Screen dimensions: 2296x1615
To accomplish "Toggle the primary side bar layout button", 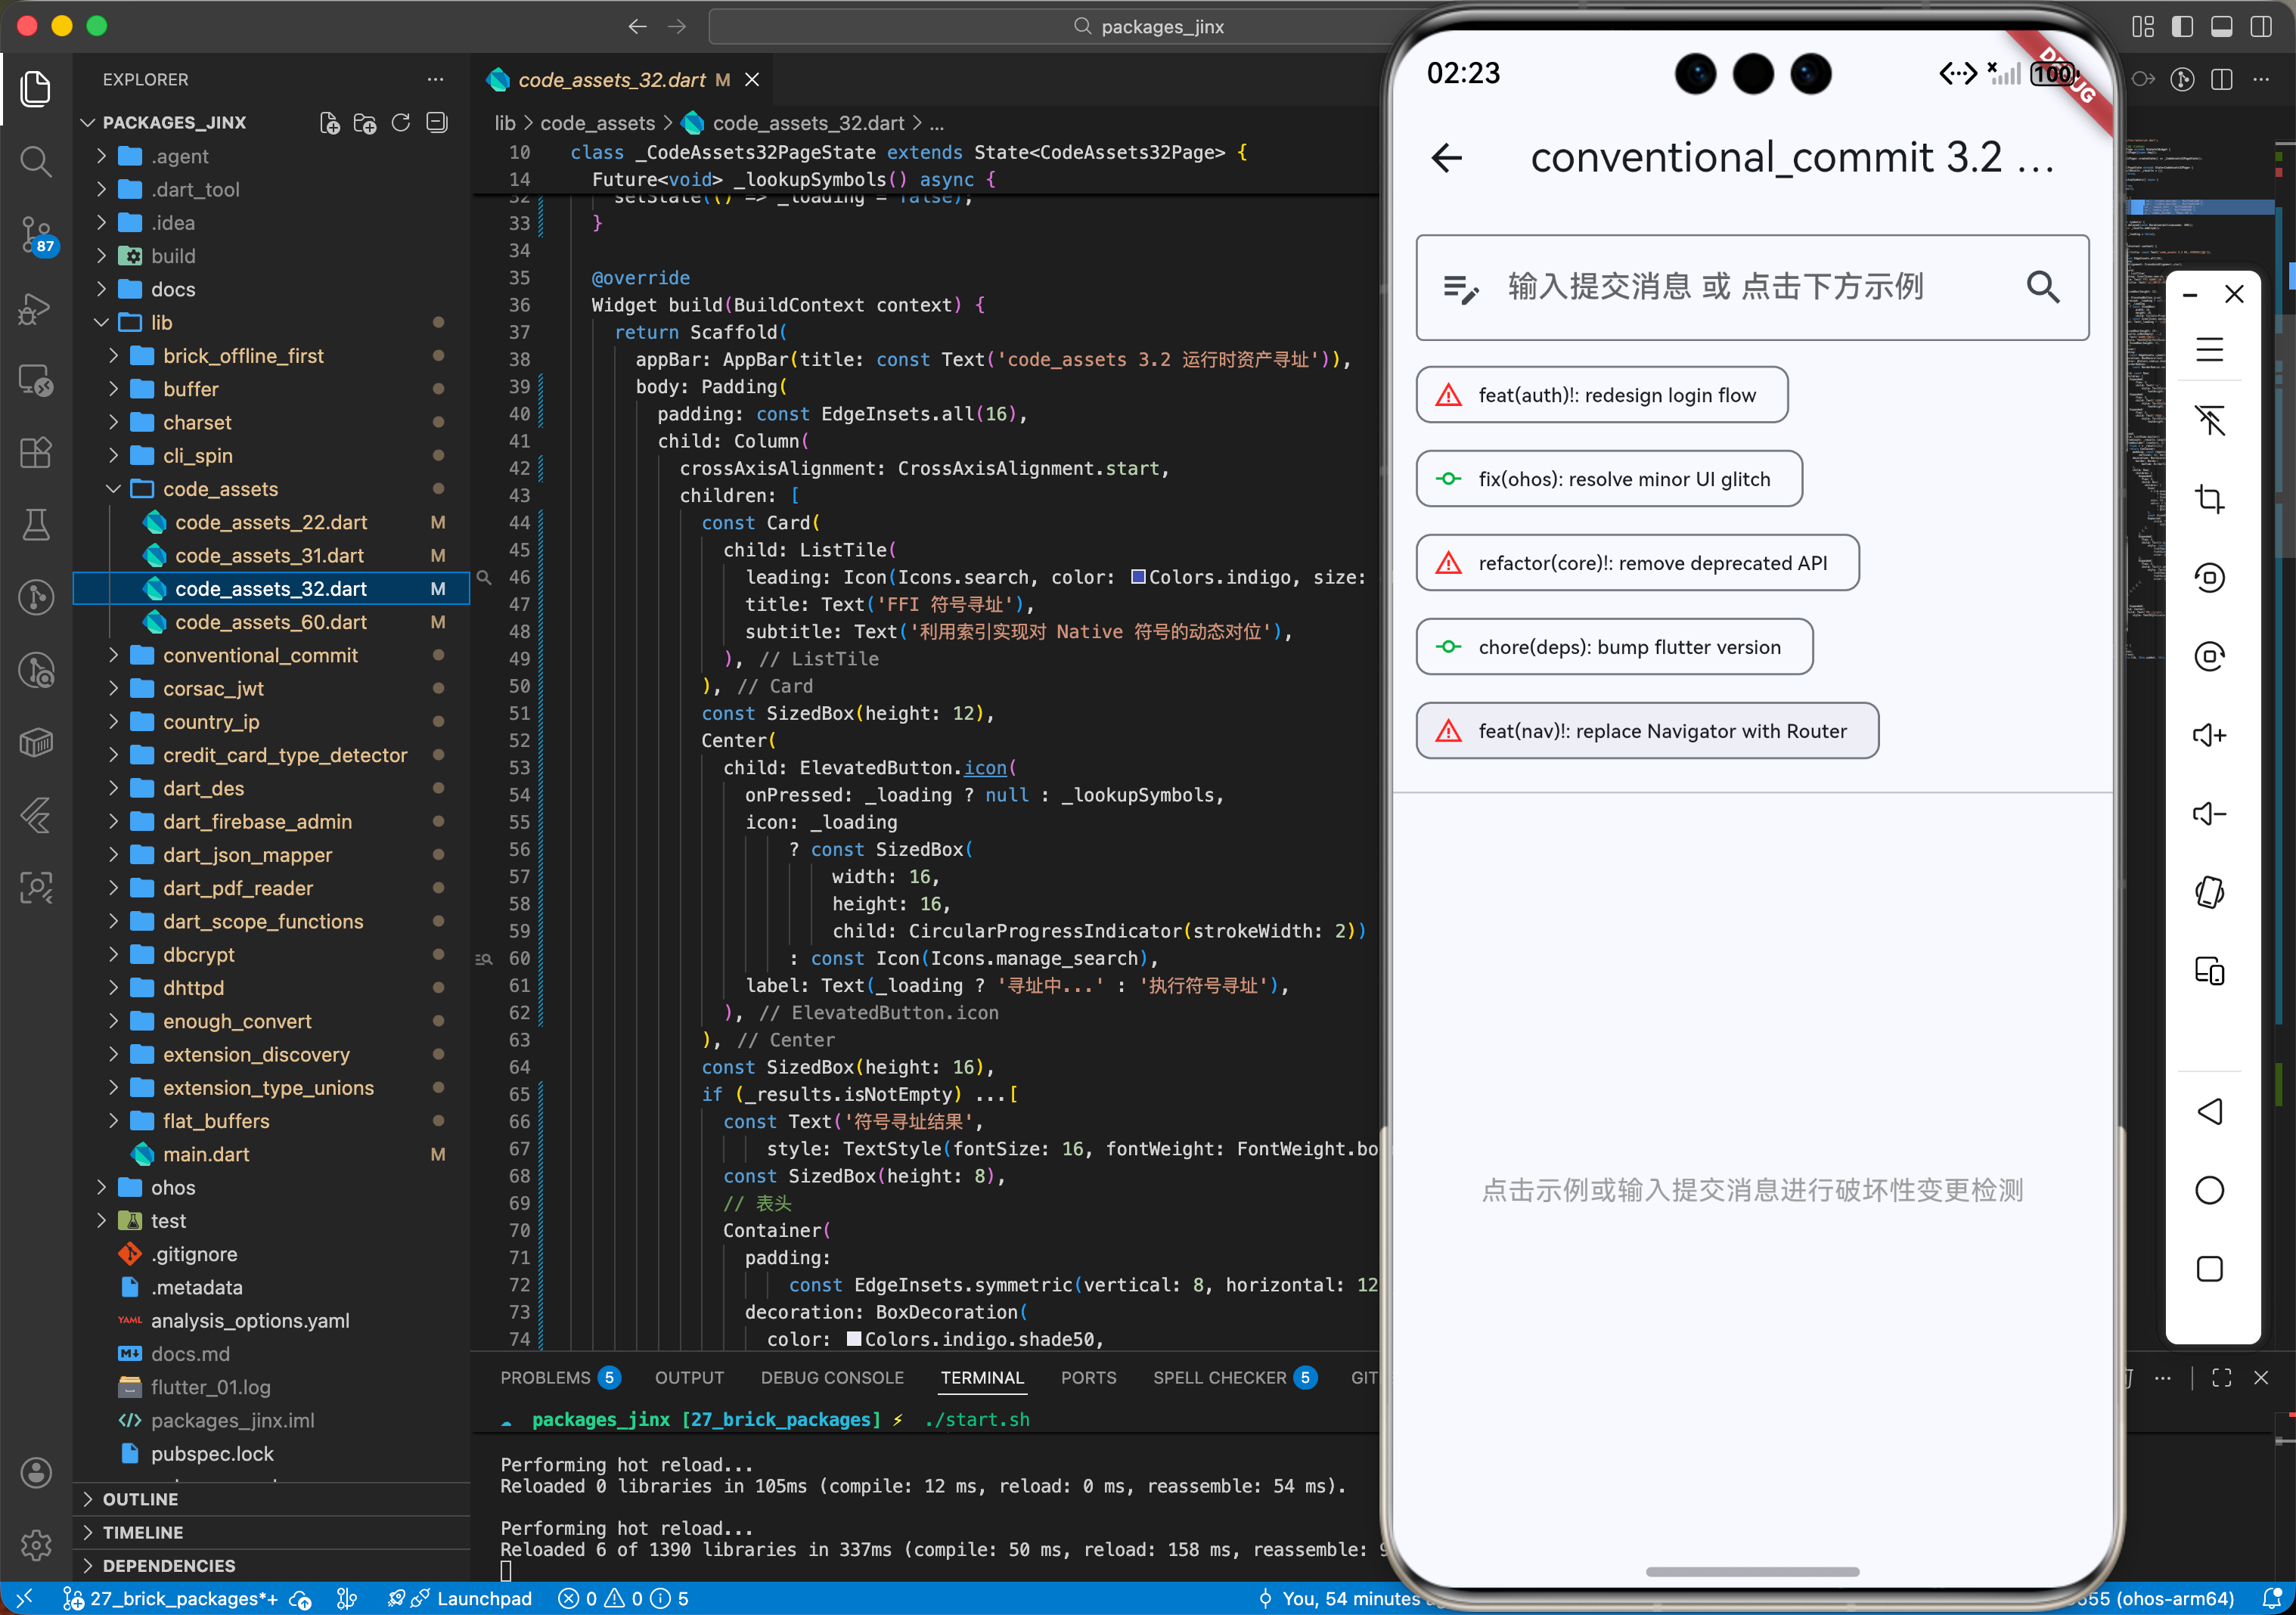I will (2182, 27).
